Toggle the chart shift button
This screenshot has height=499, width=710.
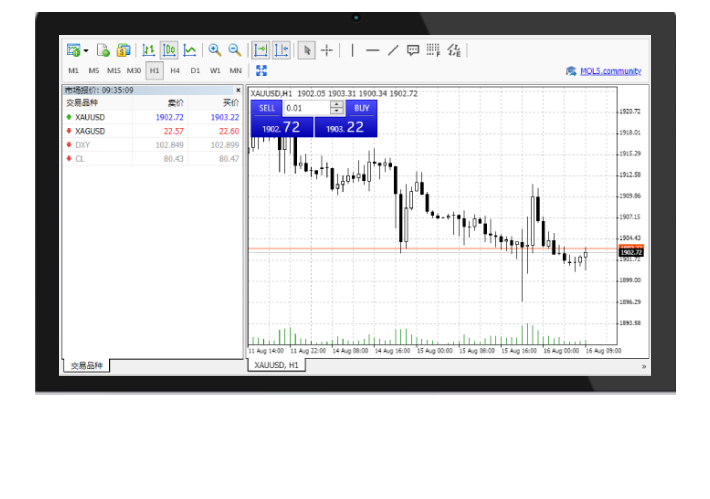281,50
